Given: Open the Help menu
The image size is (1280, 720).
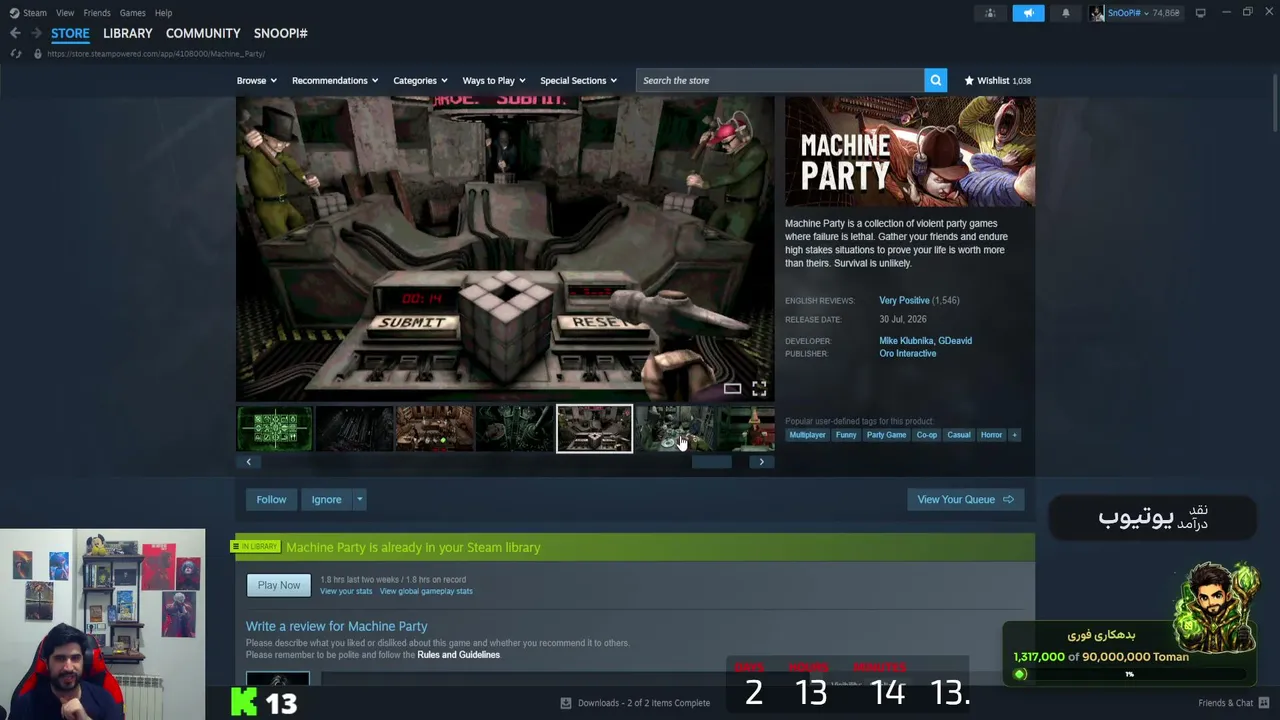Looking at the screenshot, I should point(163,13).
